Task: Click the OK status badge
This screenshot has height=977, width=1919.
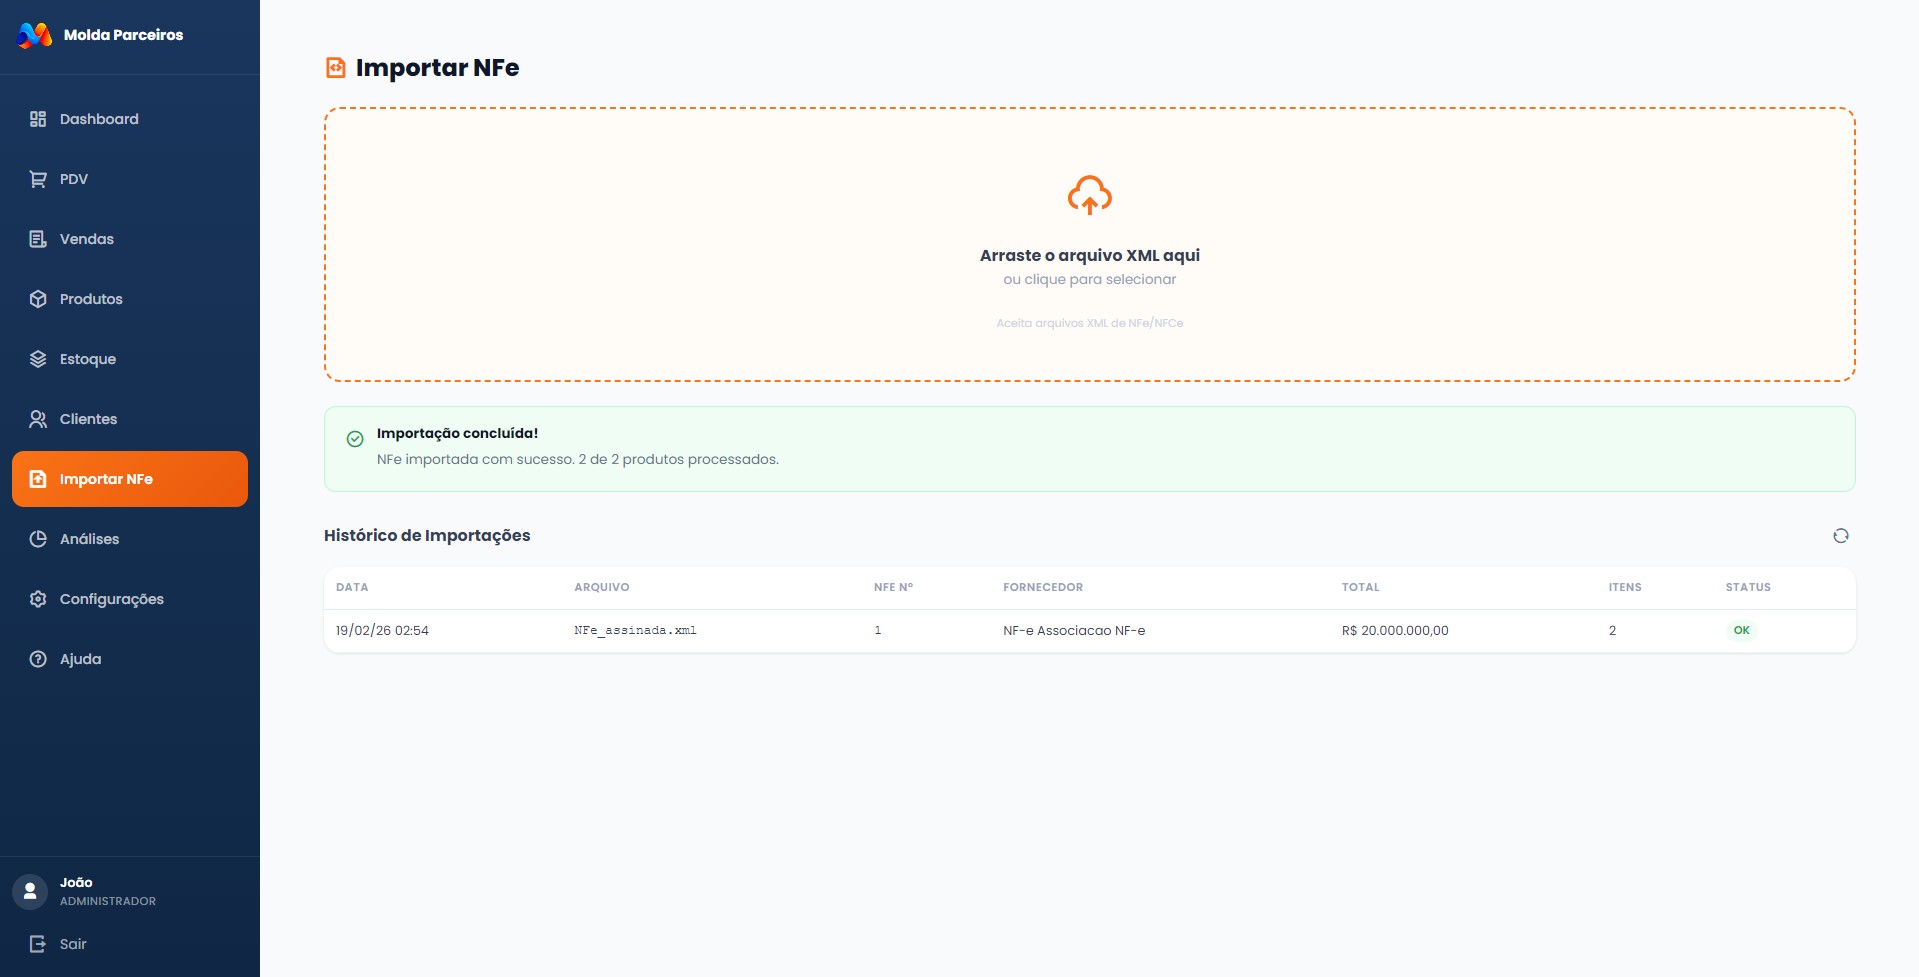Action: pyautogui.click(x=1741, y=631)
